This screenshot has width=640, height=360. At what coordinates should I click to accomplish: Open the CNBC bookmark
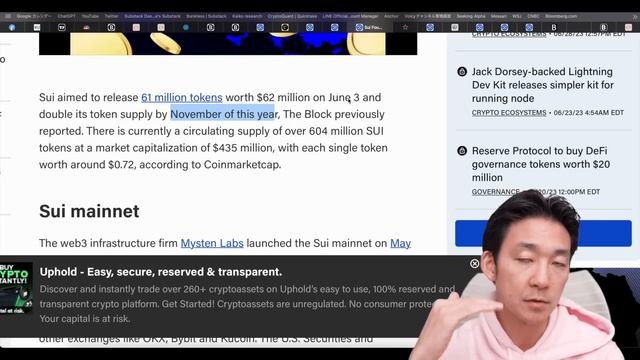click(533, 16)
